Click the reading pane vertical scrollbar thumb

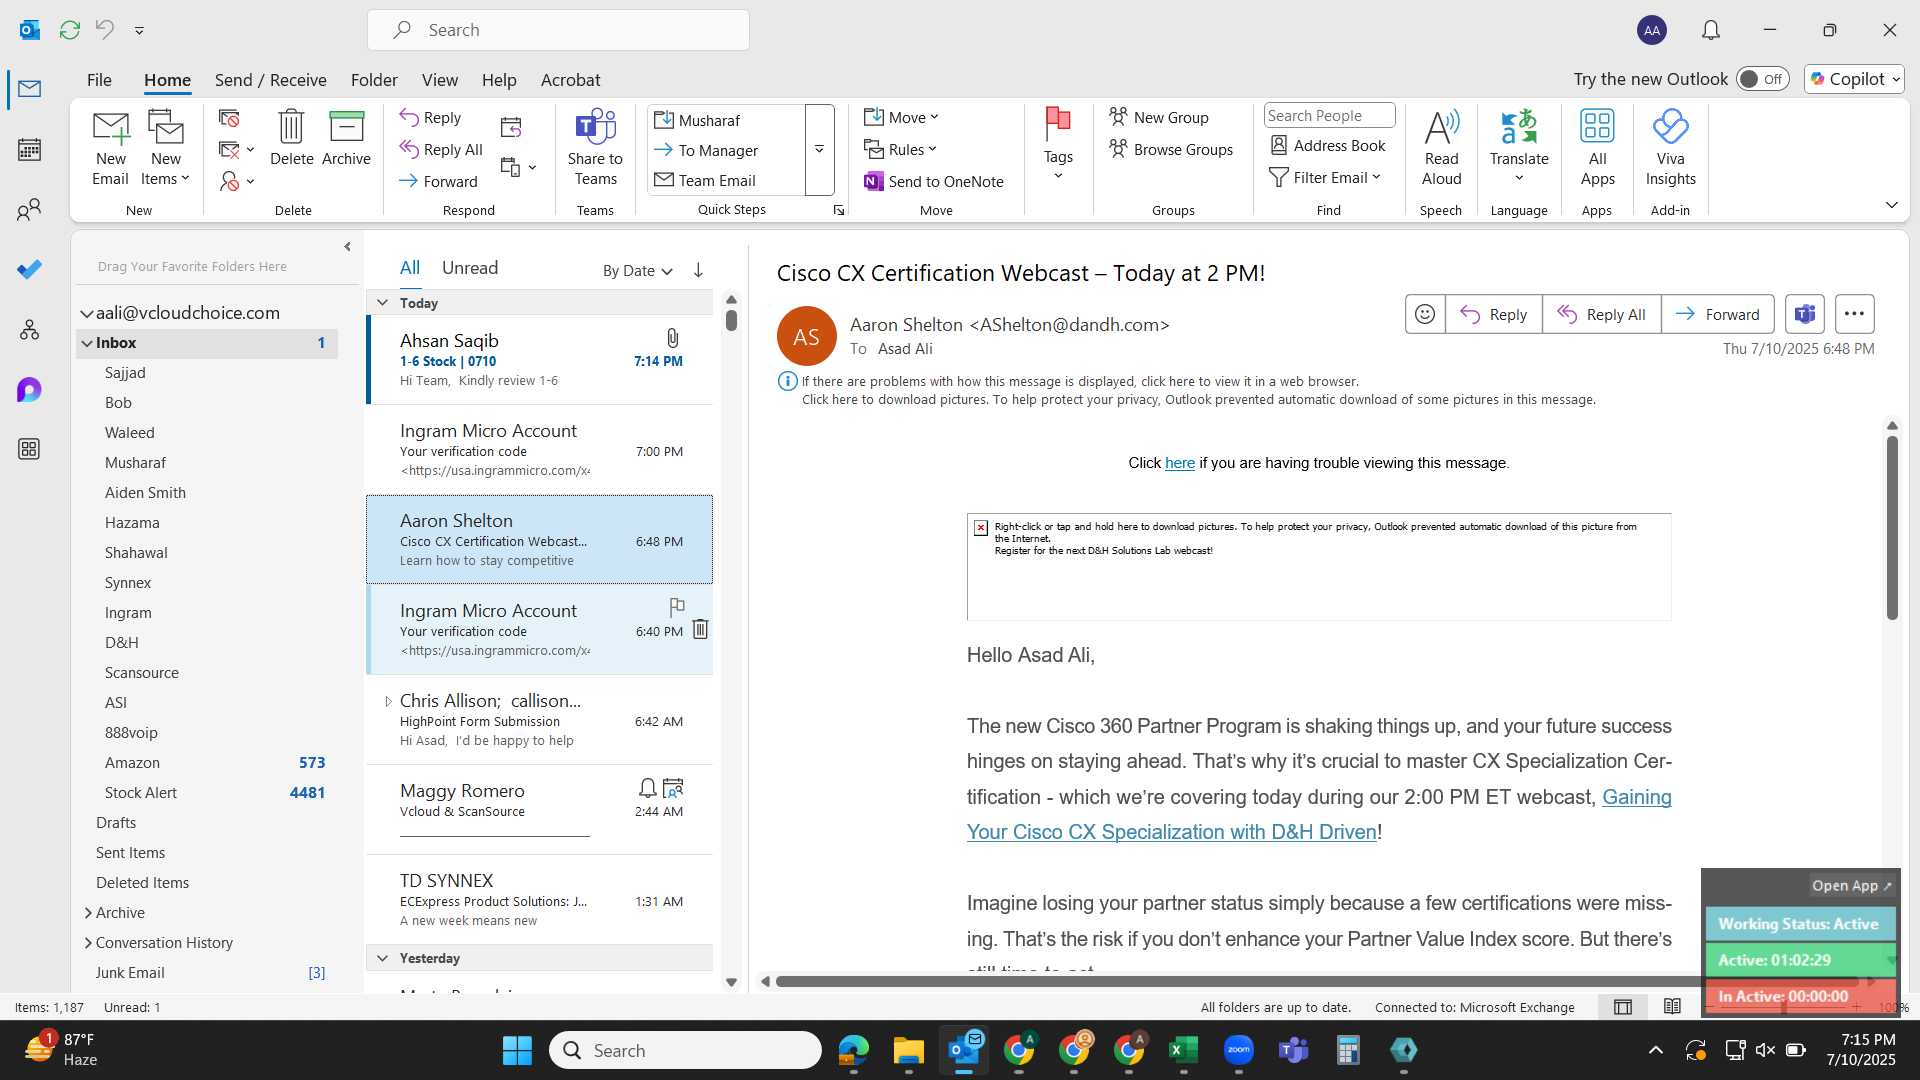1892,527
